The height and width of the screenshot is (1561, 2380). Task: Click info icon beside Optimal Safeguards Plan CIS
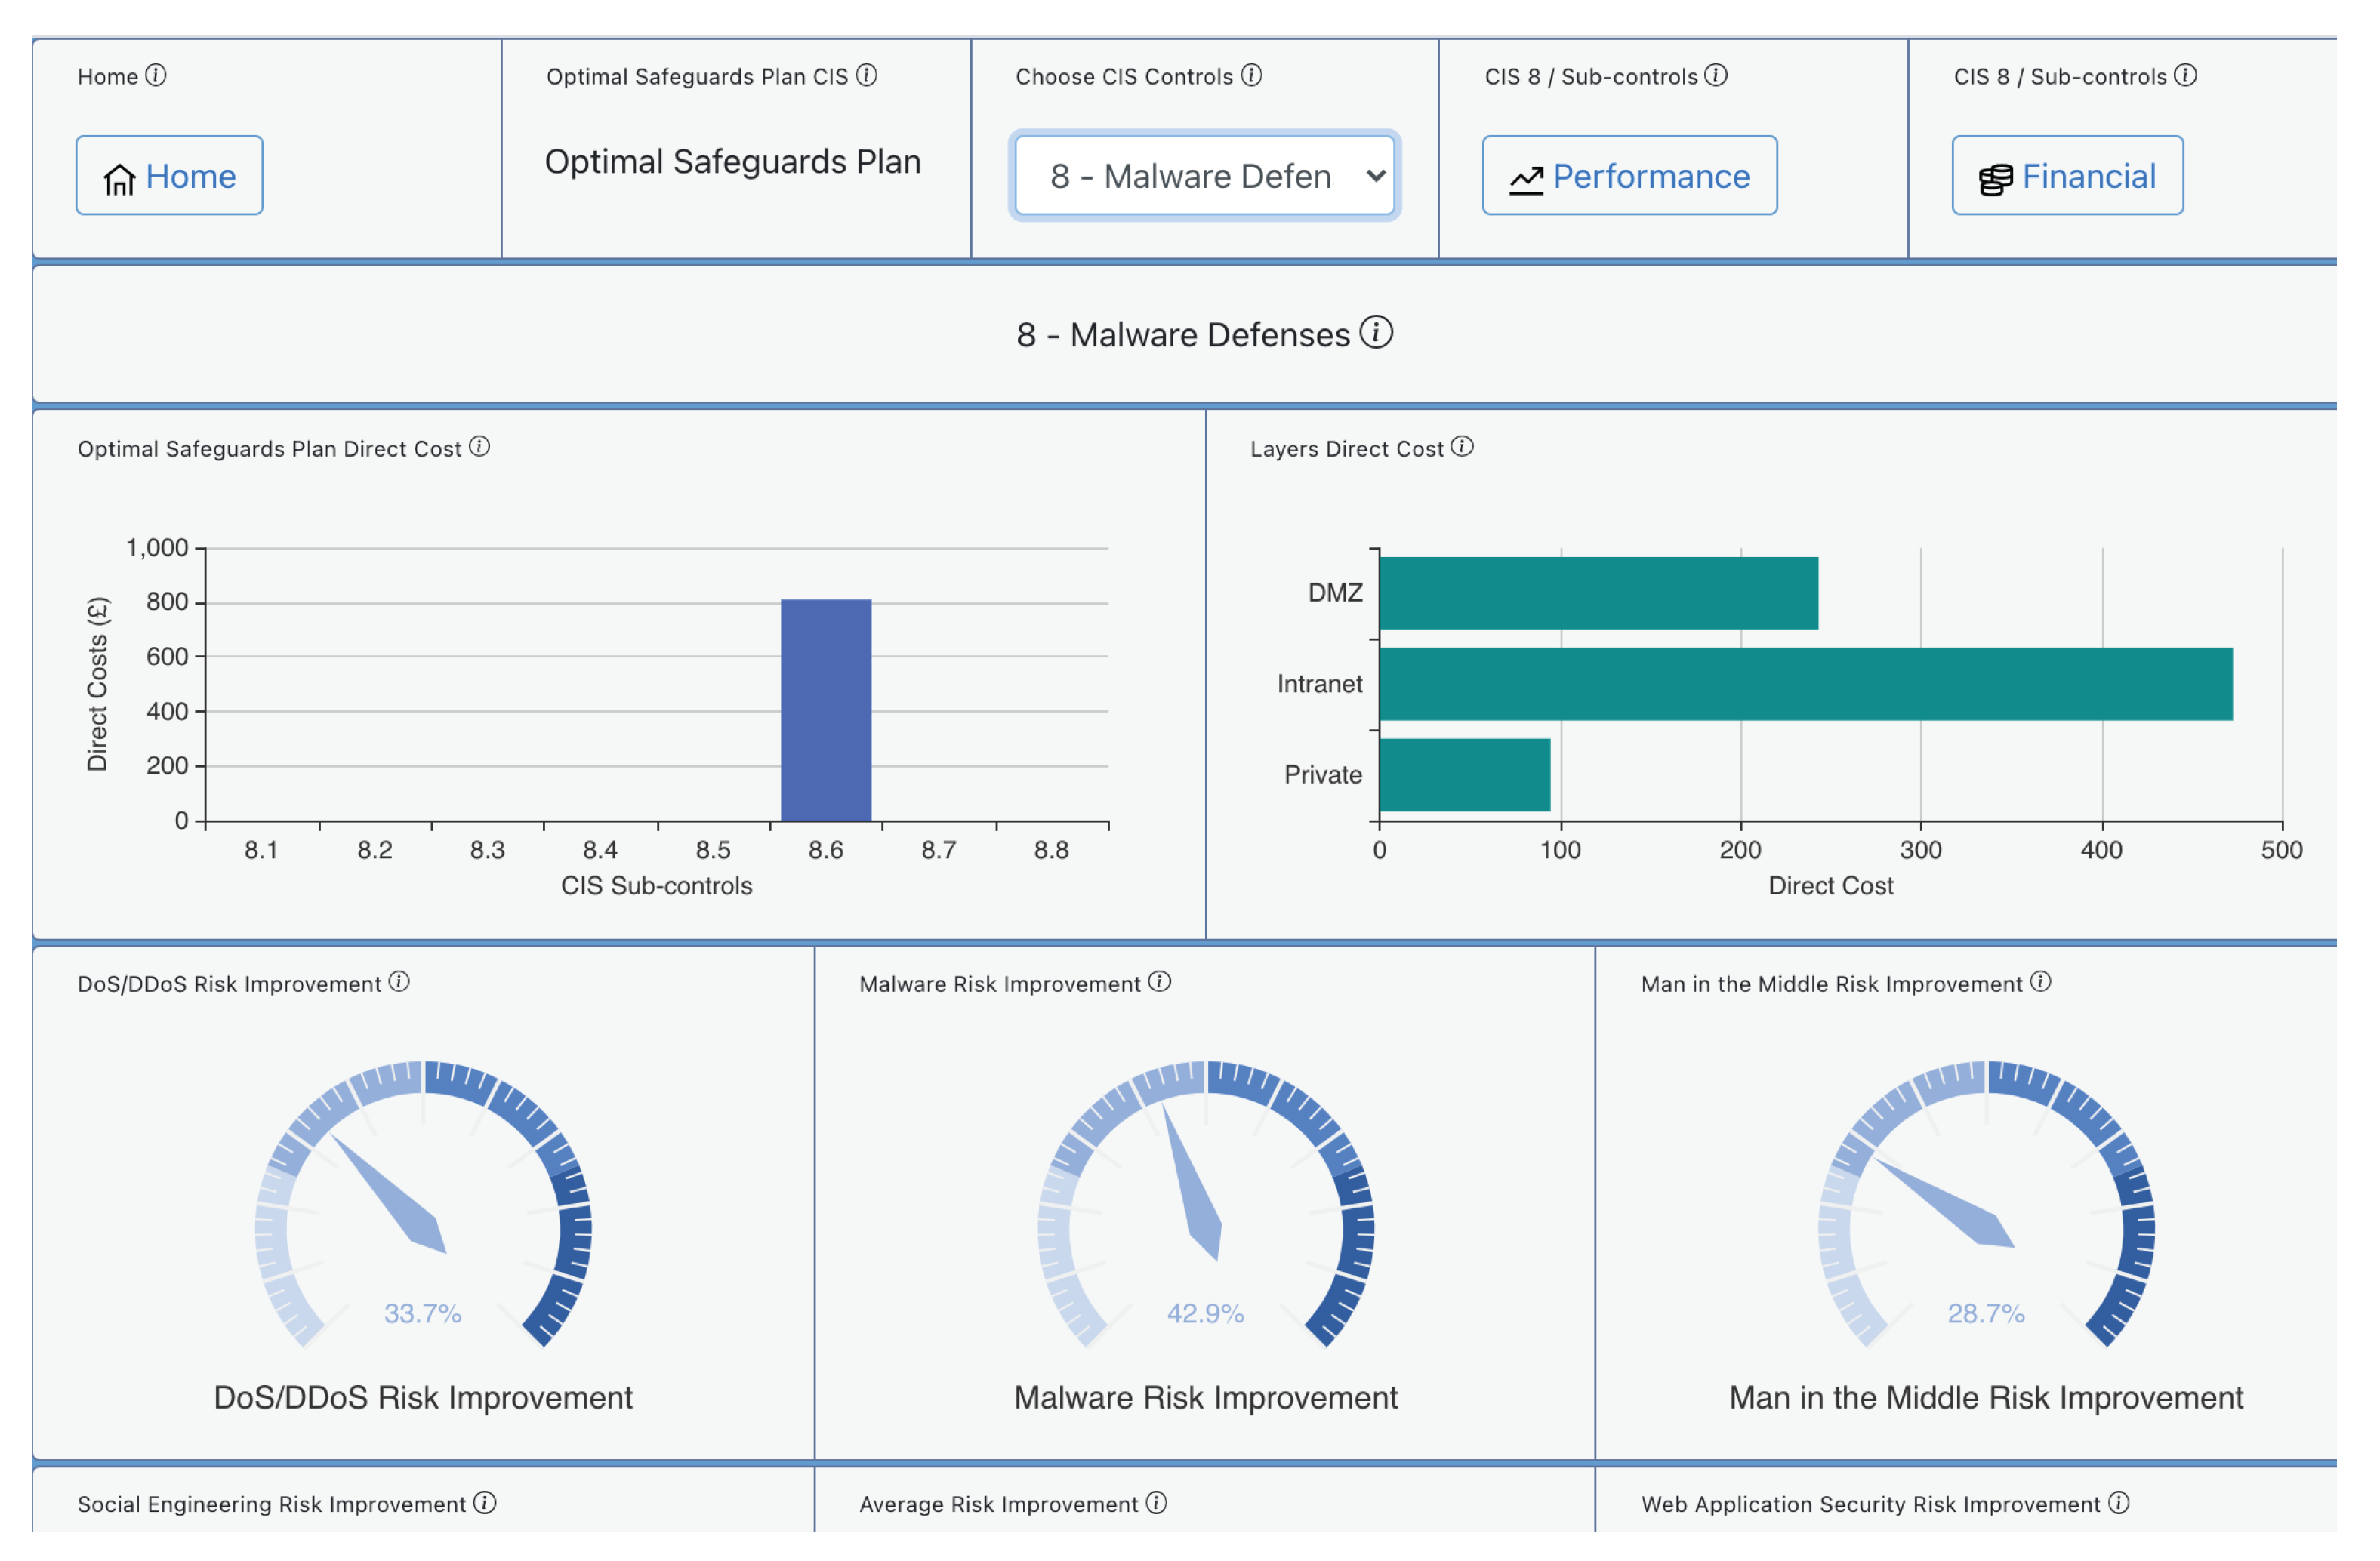[x=867, y=76]
